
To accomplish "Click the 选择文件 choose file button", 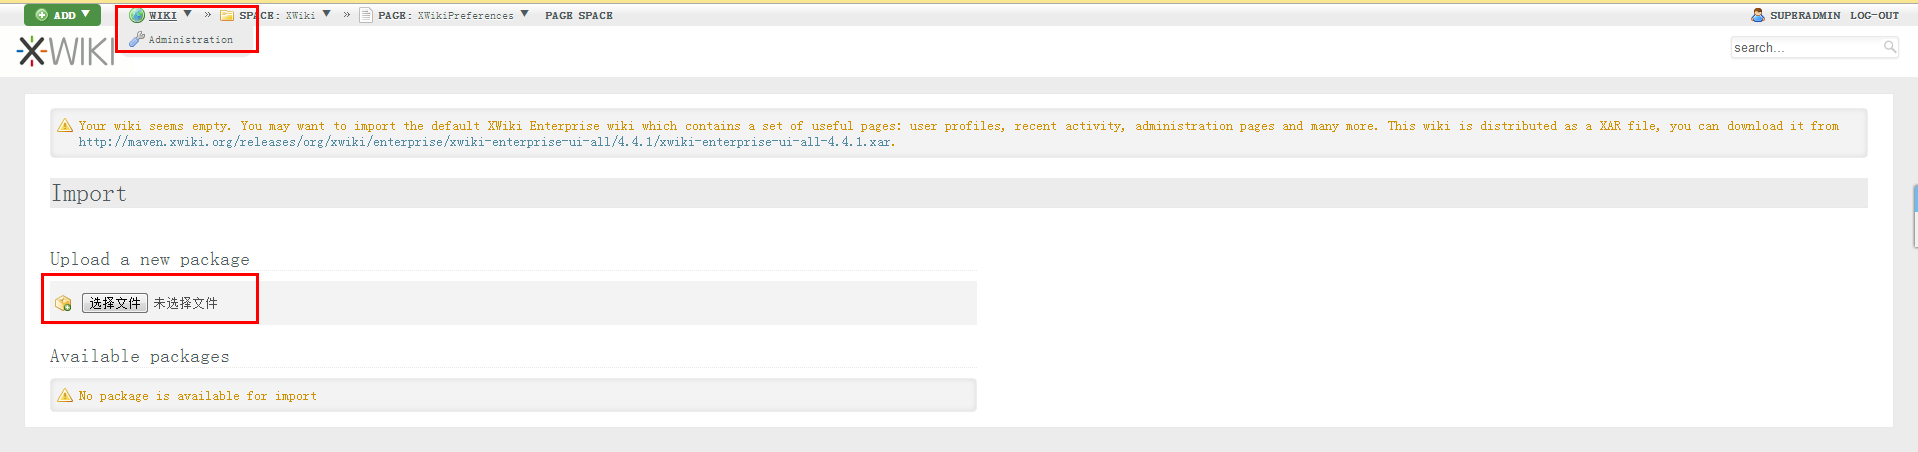I will [115, 303].
